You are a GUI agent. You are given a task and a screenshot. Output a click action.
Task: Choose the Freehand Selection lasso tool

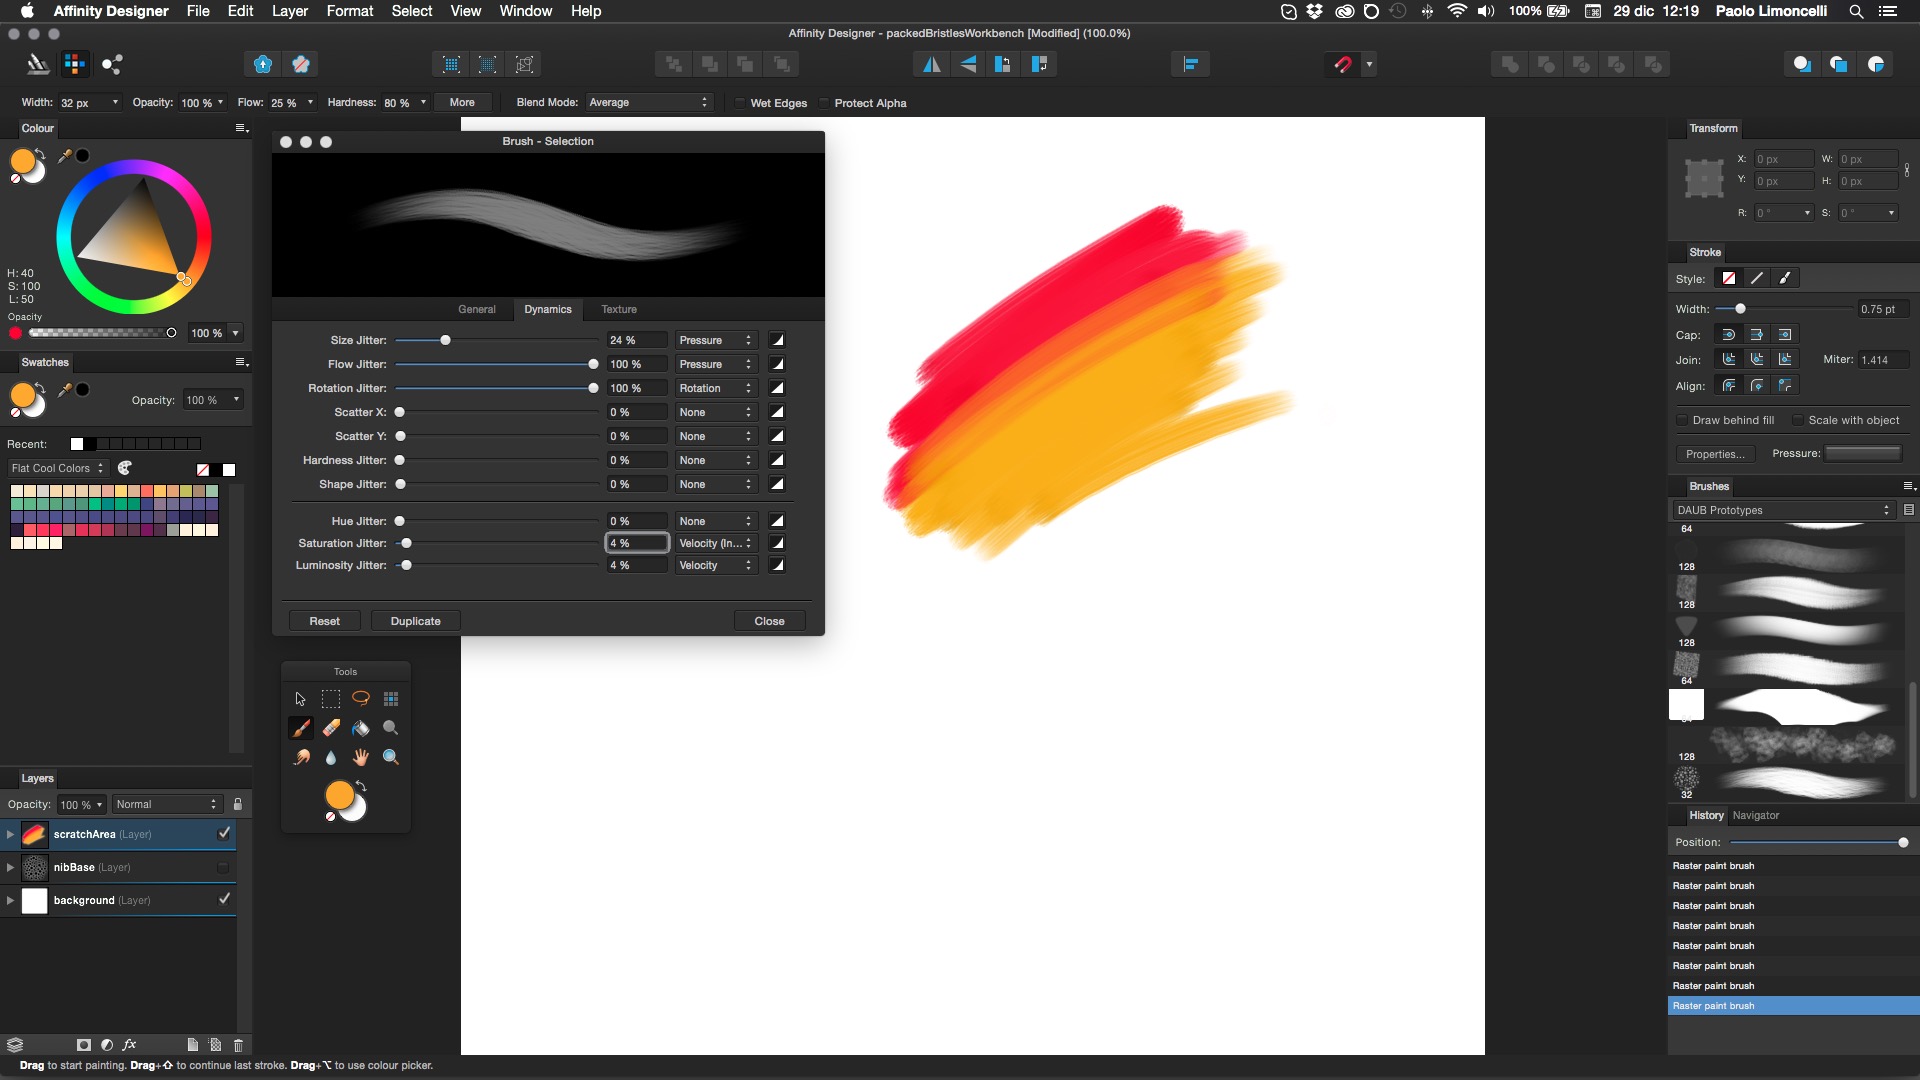coord(361,698)
